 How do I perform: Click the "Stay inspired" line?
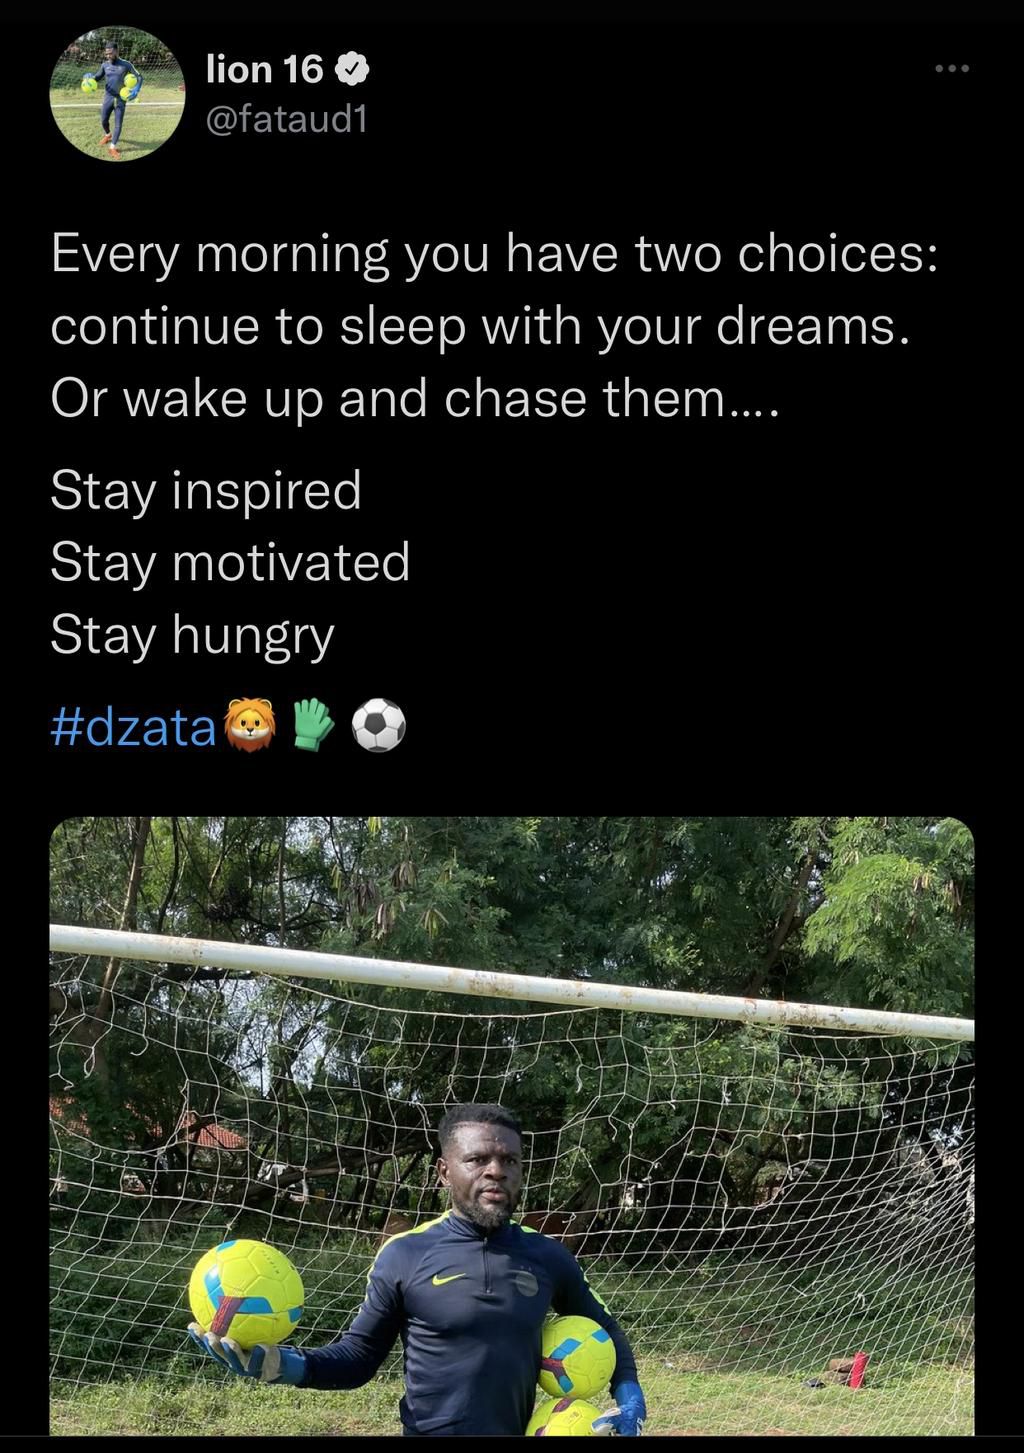pos(206,490)
